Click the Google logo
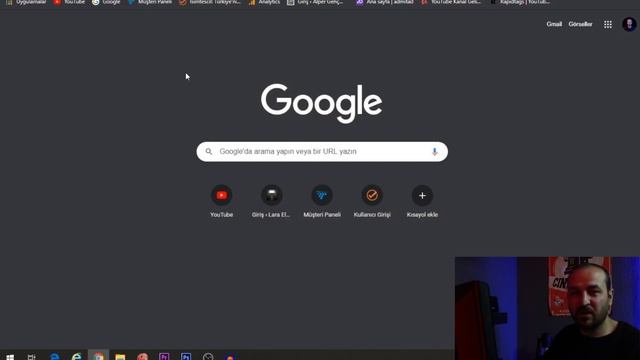 point(322,103)
